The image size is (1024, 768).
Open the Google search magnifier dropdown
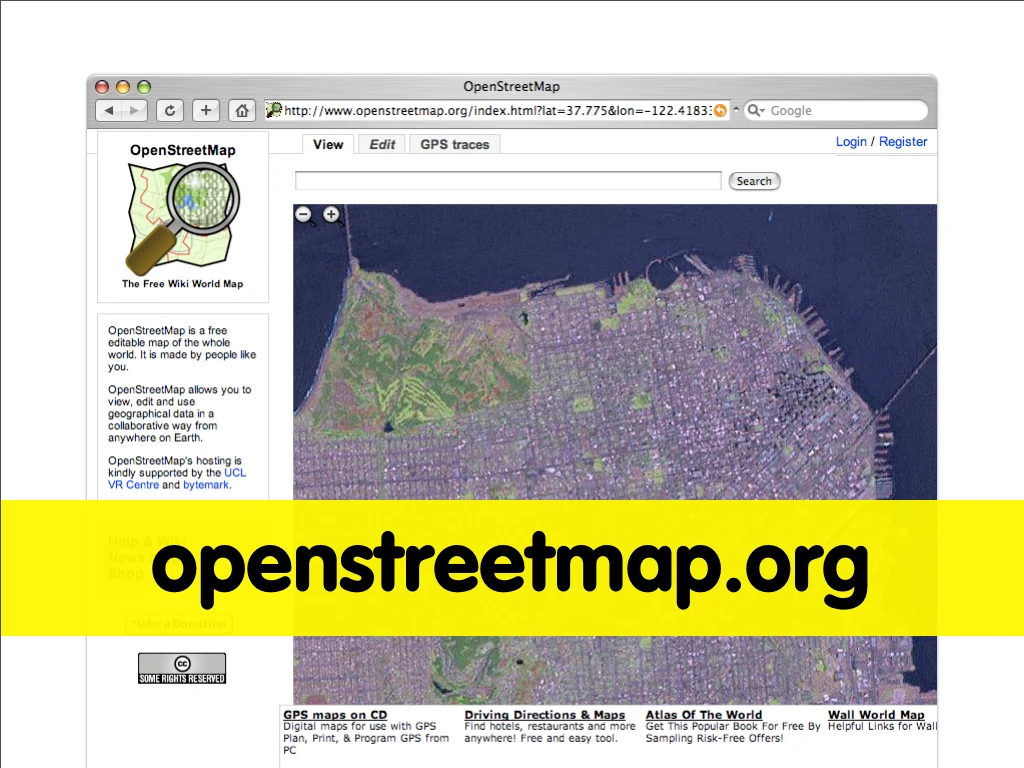point(756,110)
